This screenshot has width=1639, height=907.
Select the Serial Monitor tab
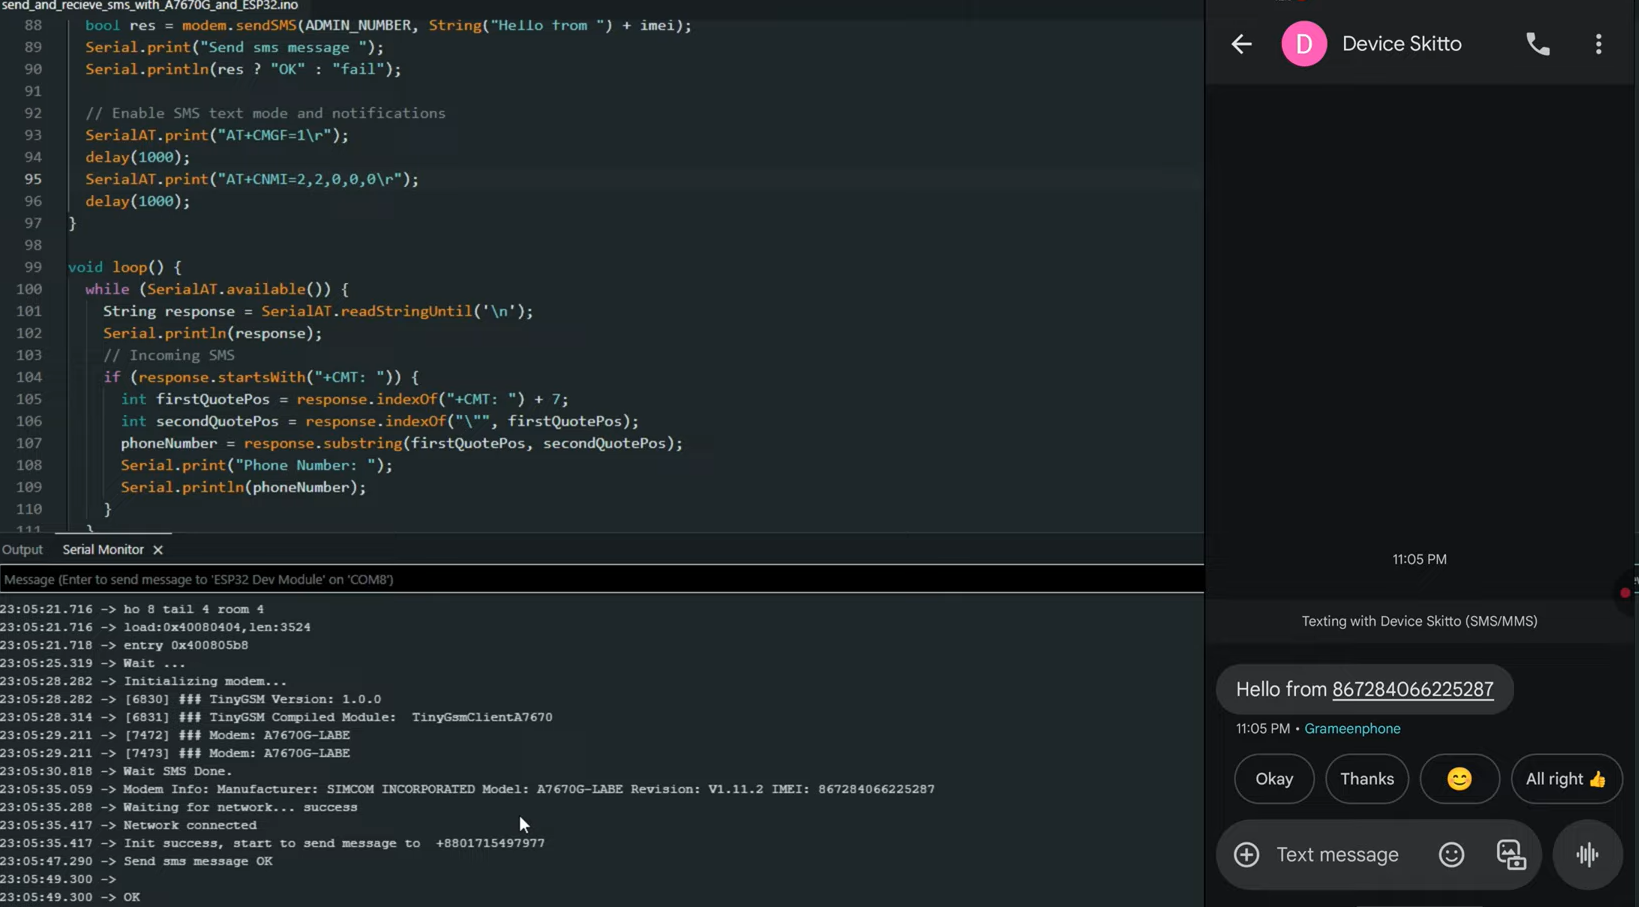tap(103, 550)
